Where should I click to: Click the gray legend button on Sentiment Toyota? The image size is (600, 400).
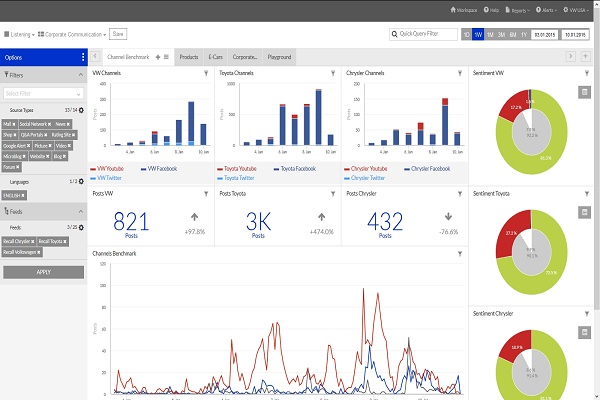coord(584,212)
